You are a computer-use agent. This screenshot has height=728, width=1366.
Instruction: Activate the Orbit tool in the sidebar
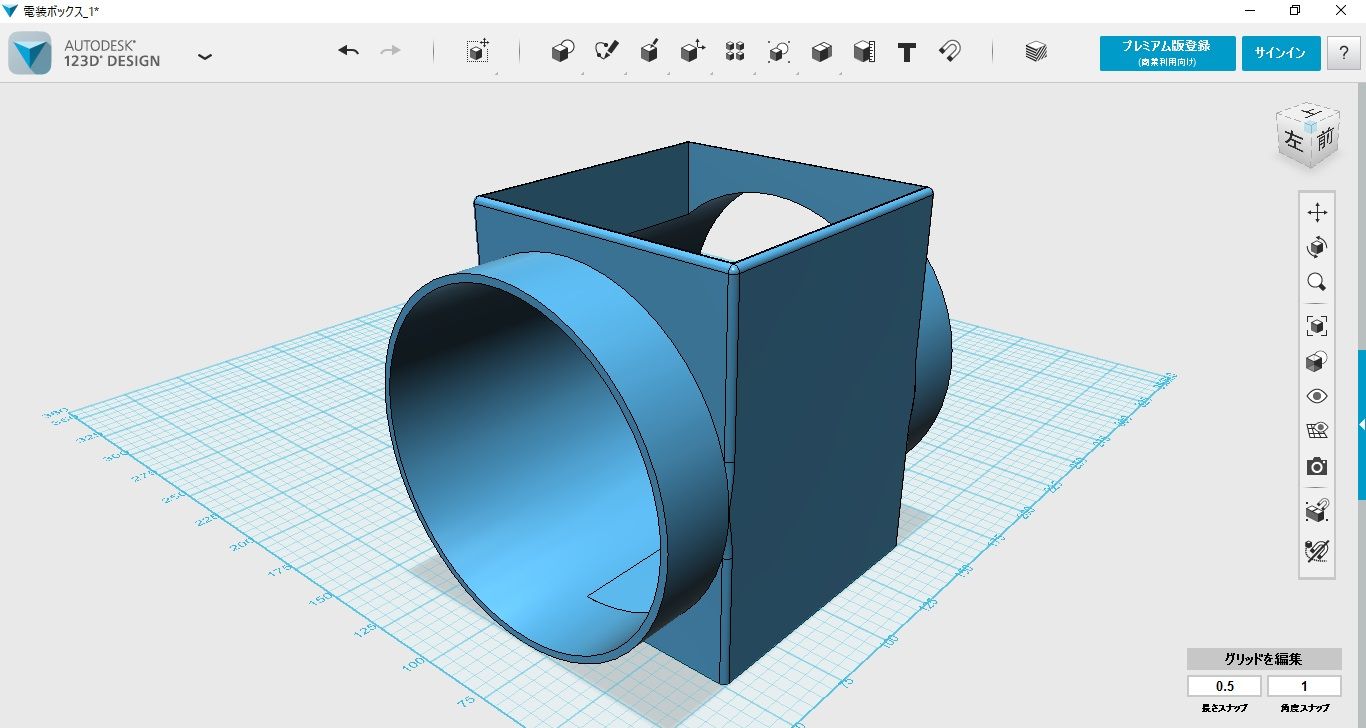click(1317, 247)
